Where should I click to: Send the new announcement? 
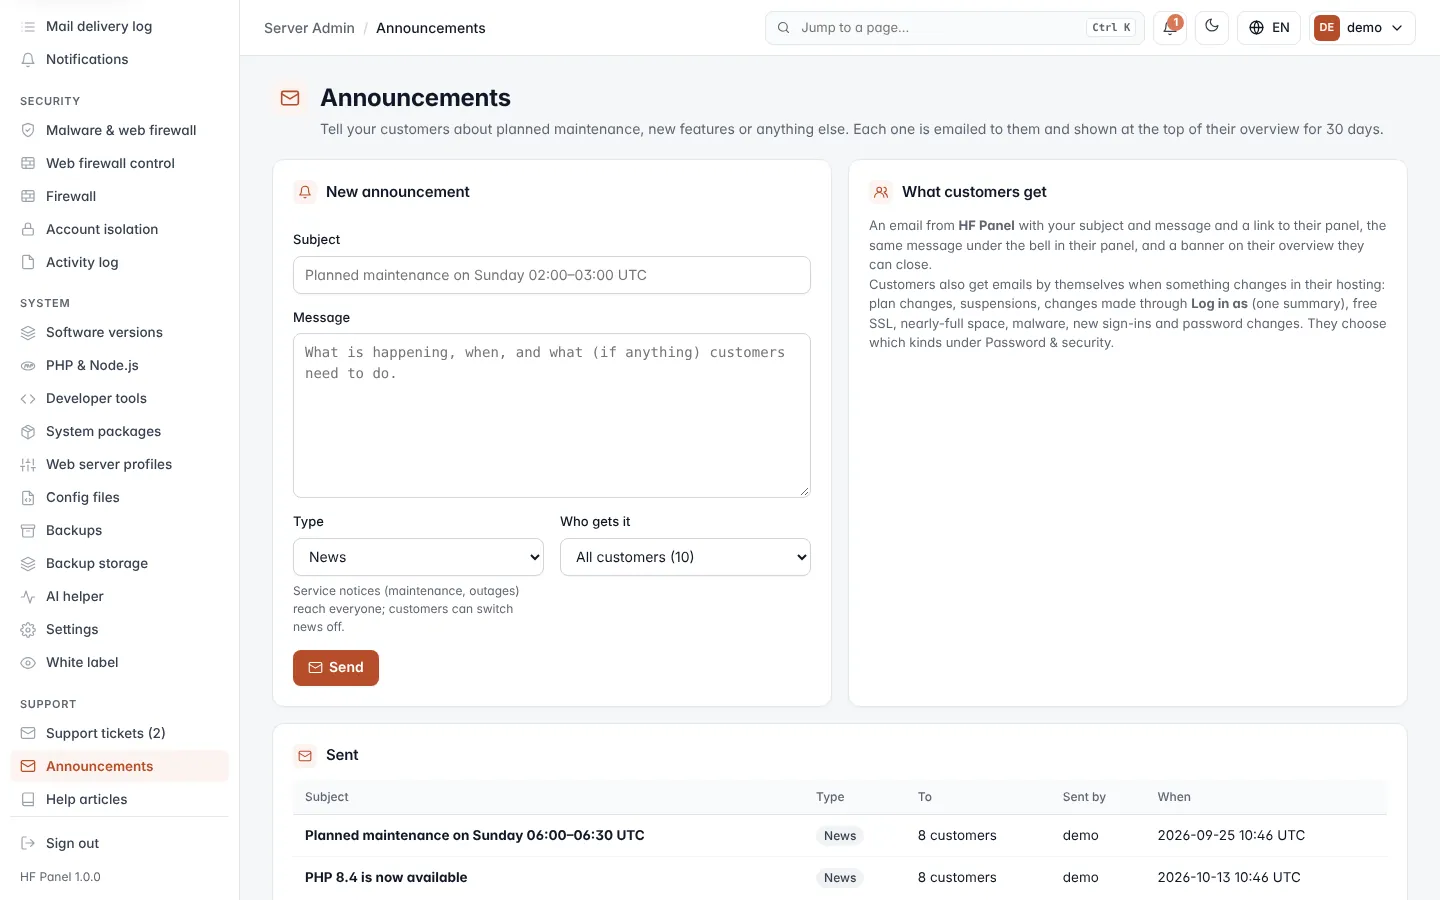(336, 668)
